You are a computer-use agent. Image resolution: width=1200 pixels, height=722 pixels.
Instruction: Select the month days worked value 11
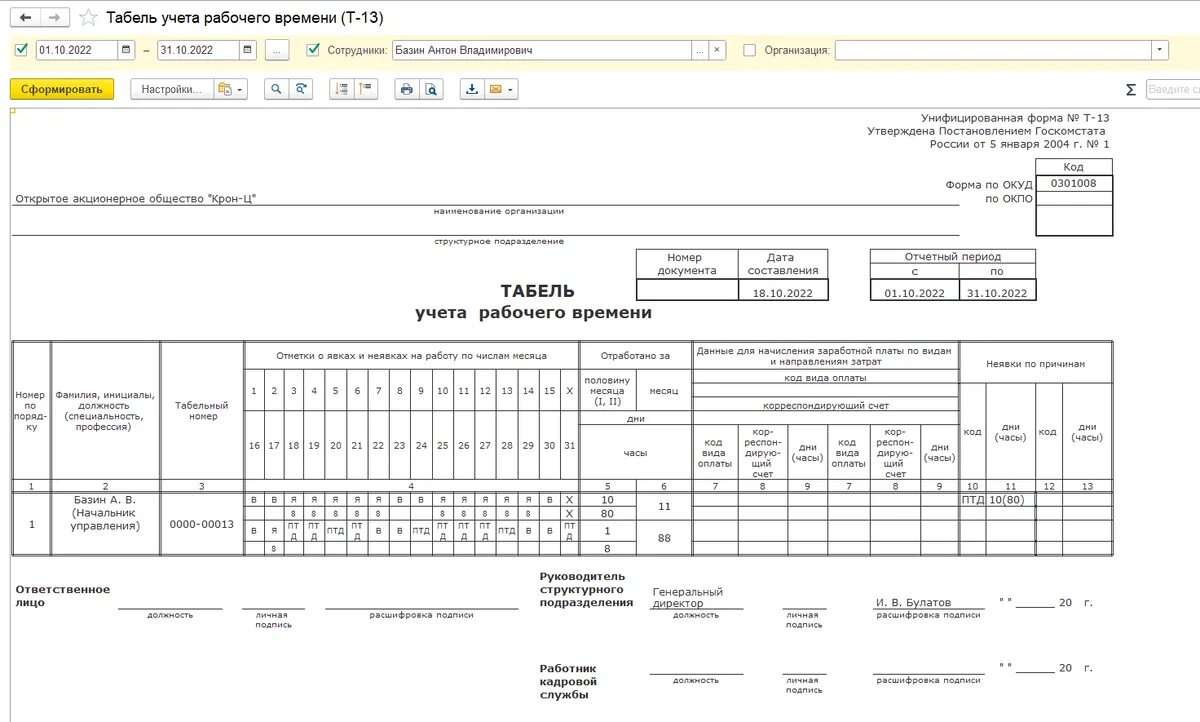coord(663,507)
